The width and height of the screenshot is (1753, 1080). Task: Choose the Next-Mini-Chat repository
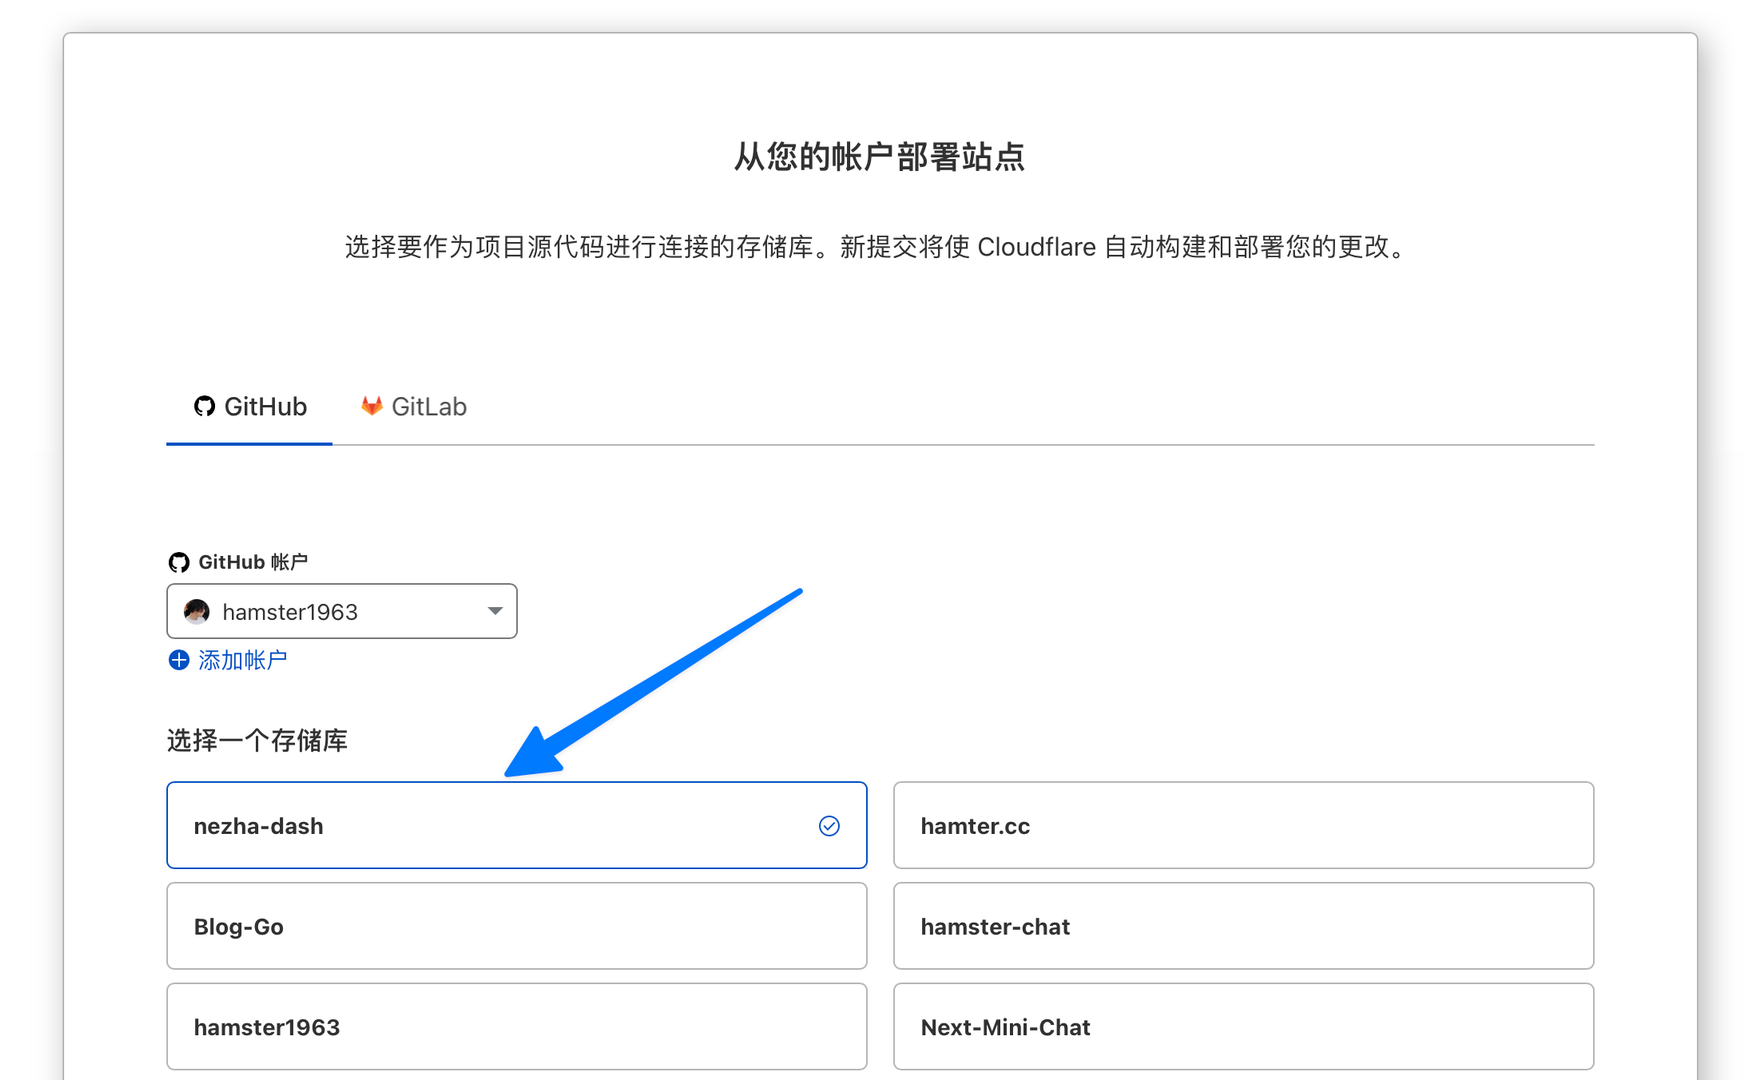tap(1243, 1027)
